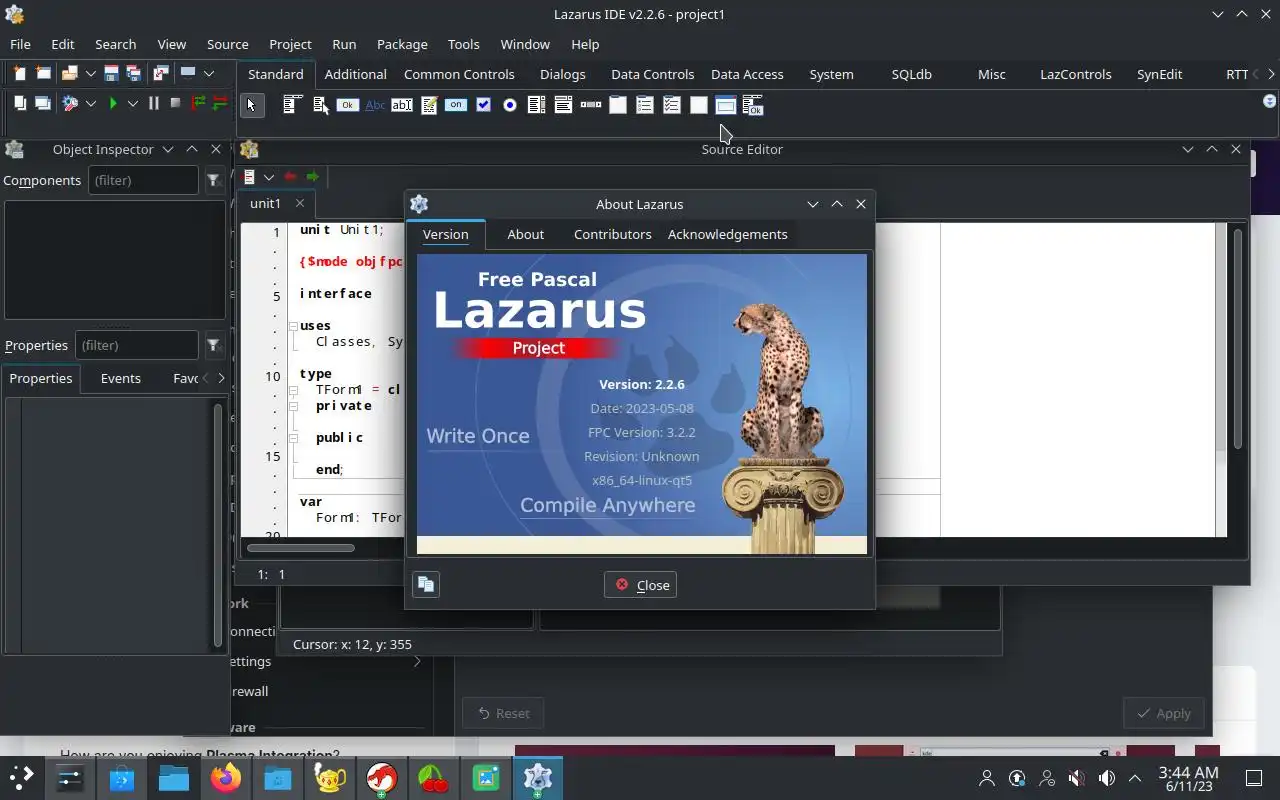1280x800 pixels.
Task: Open the dropdown arrow next to Open icon
Action: [90, 73]
